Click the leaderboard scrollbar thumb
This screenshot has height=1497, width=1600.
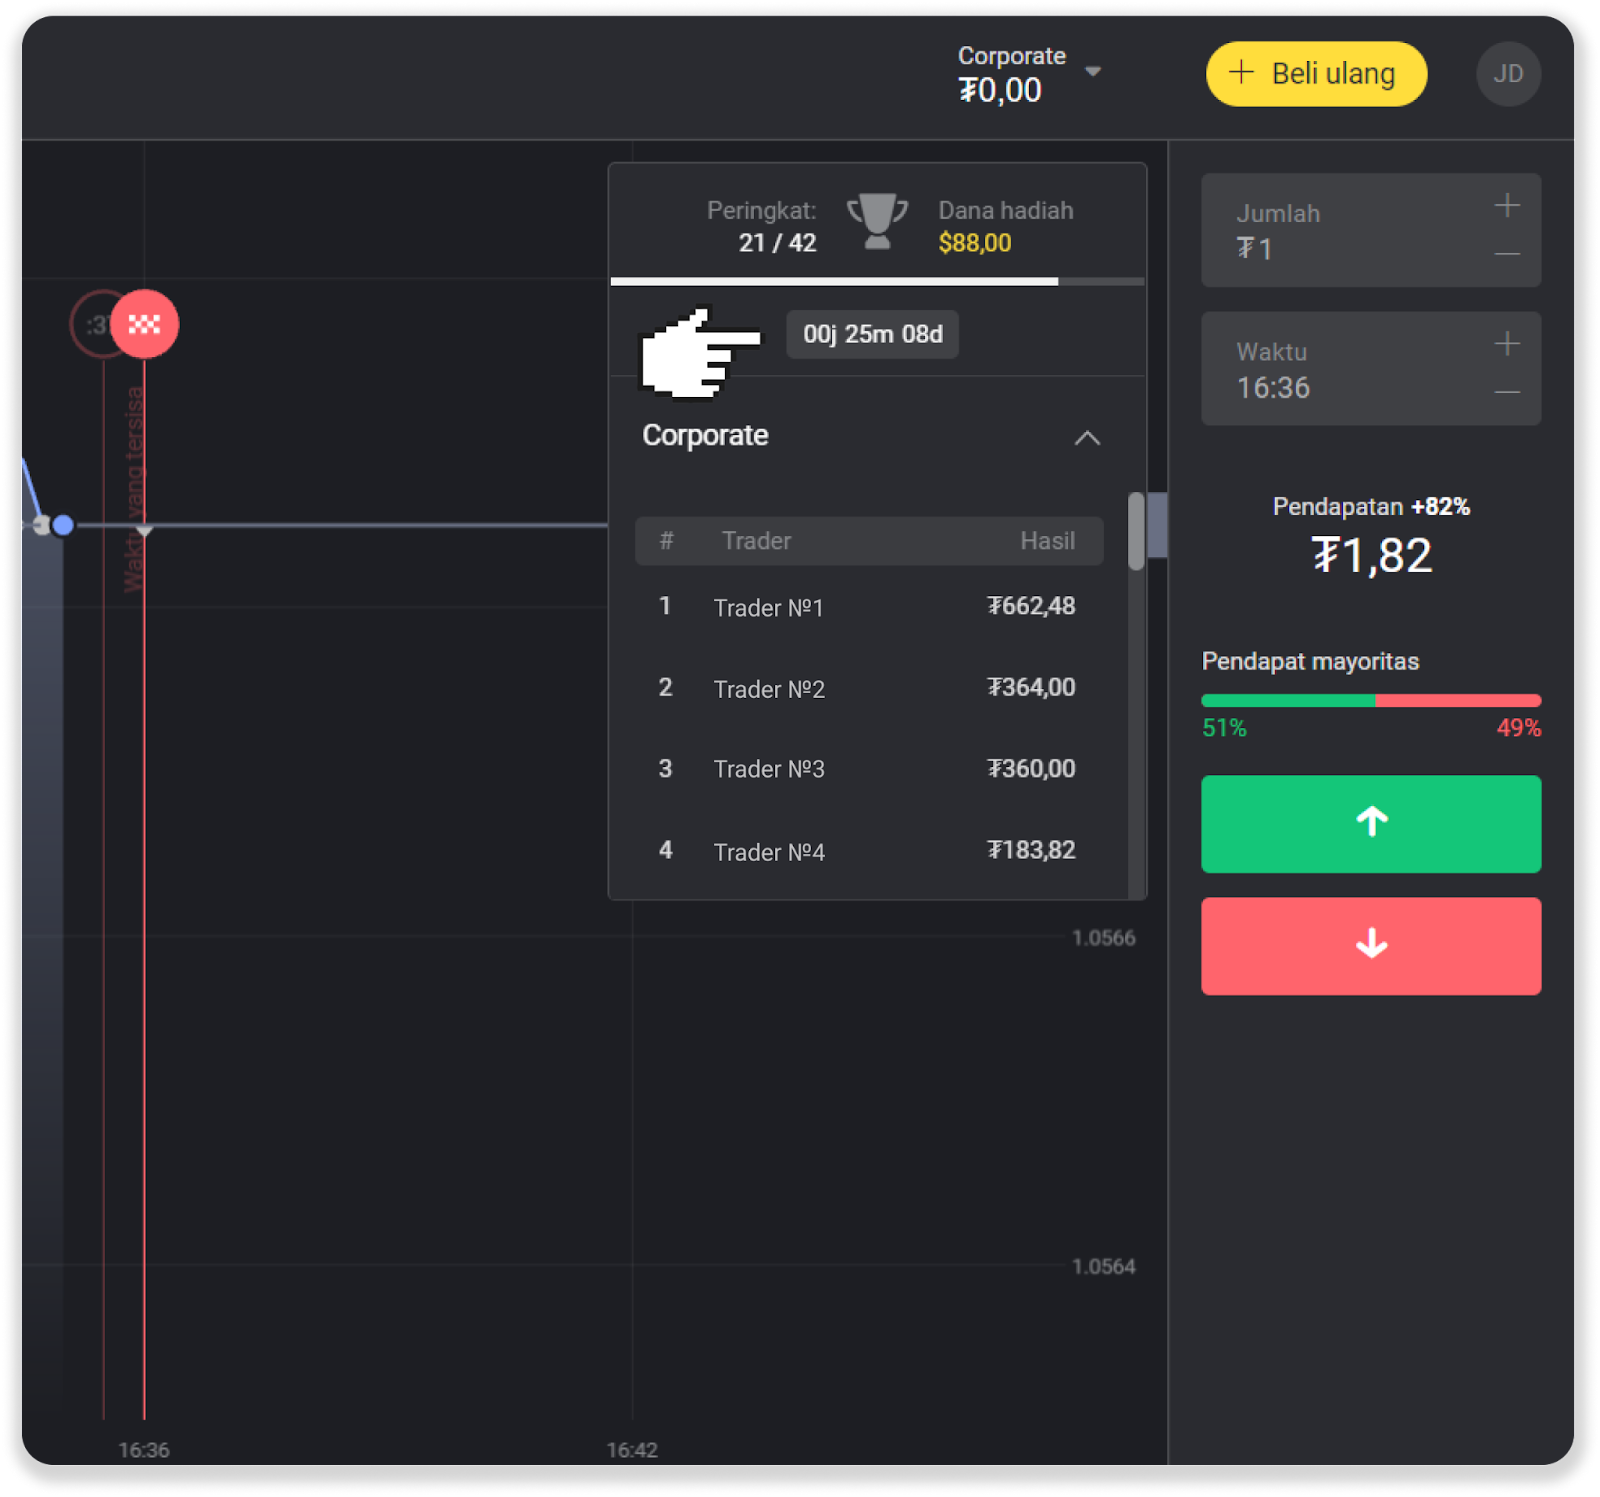click(1136, 531)
